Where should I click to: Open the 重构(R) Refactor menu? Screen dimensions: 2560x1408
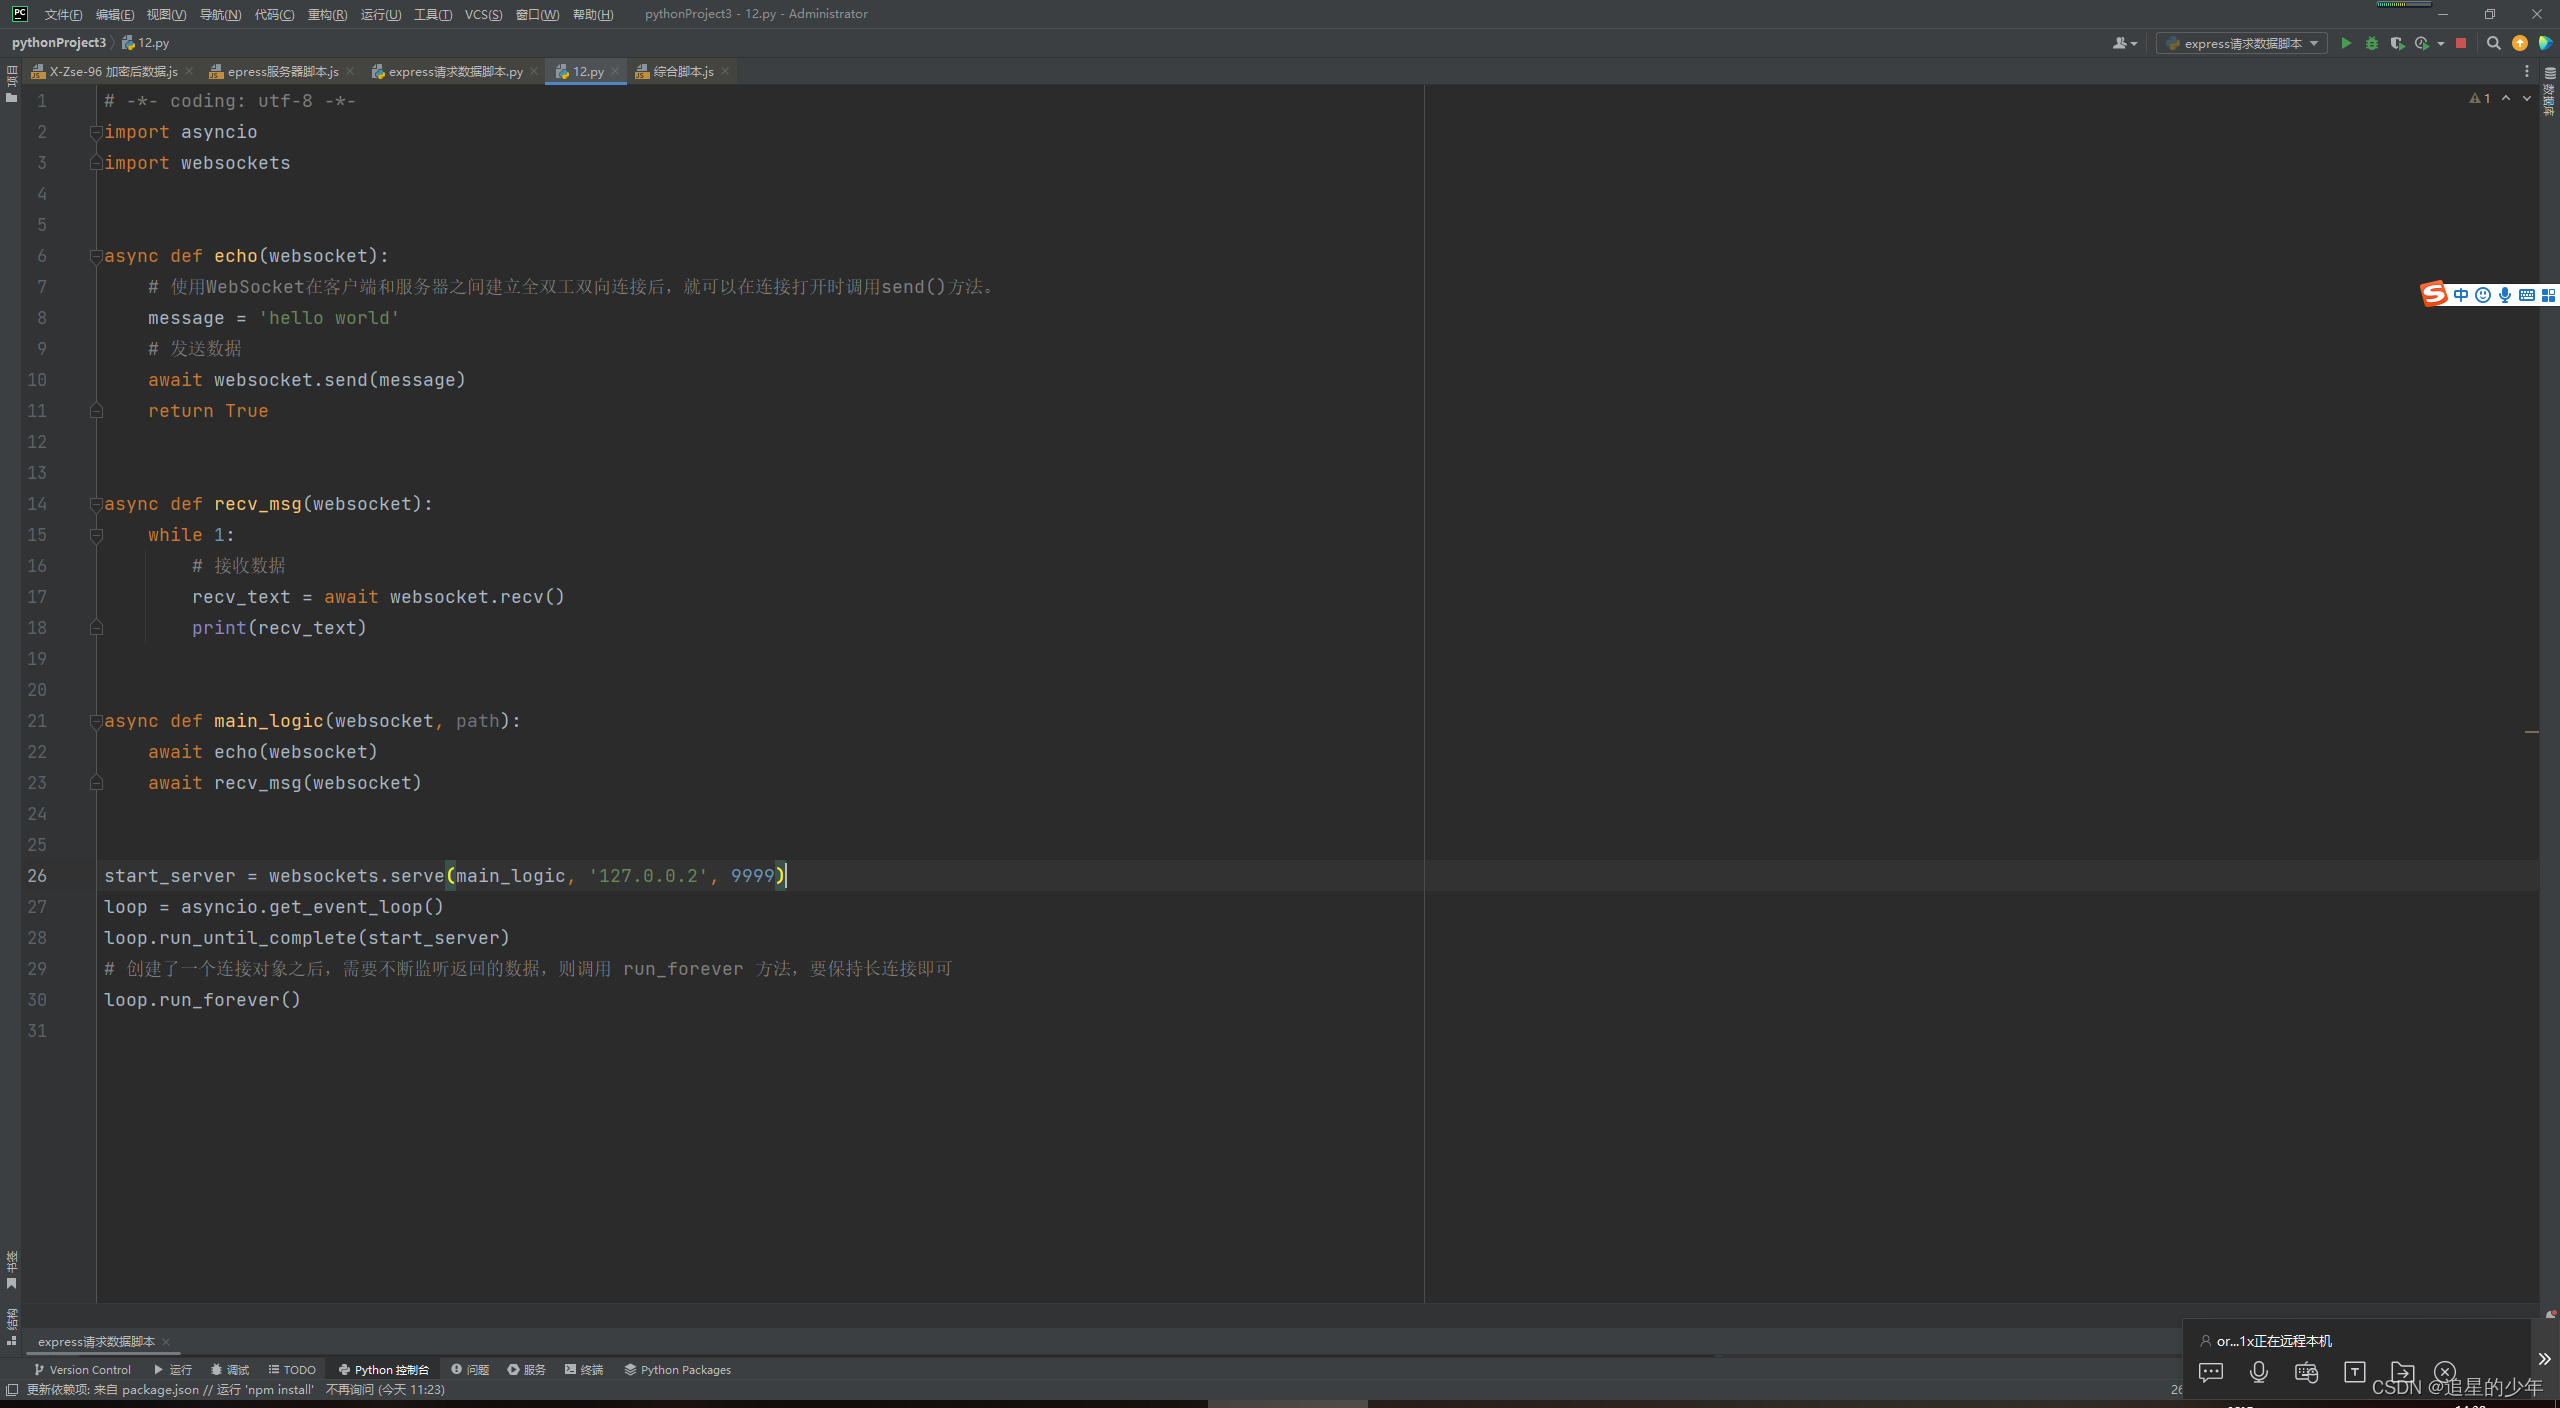click(327, 14)
